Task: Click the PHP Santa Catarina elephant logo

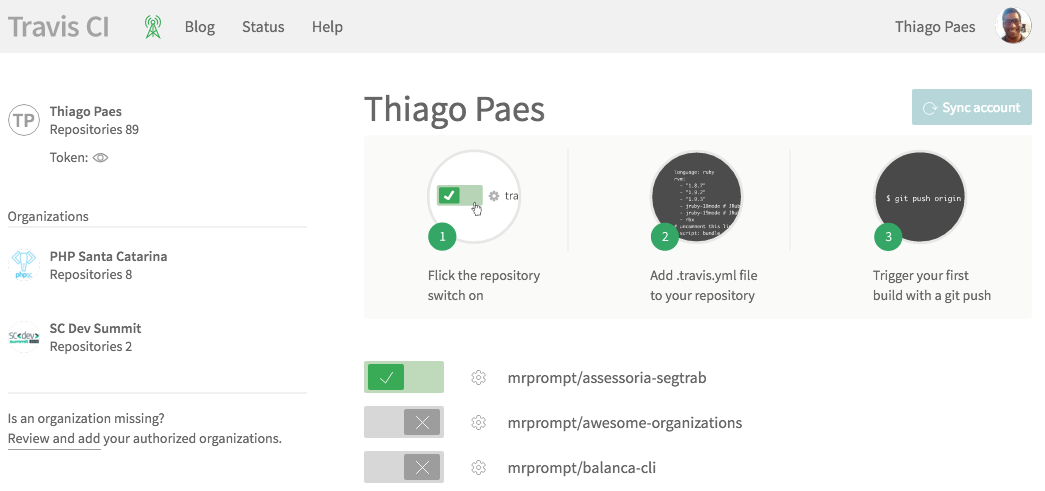Action: [24, 265]
